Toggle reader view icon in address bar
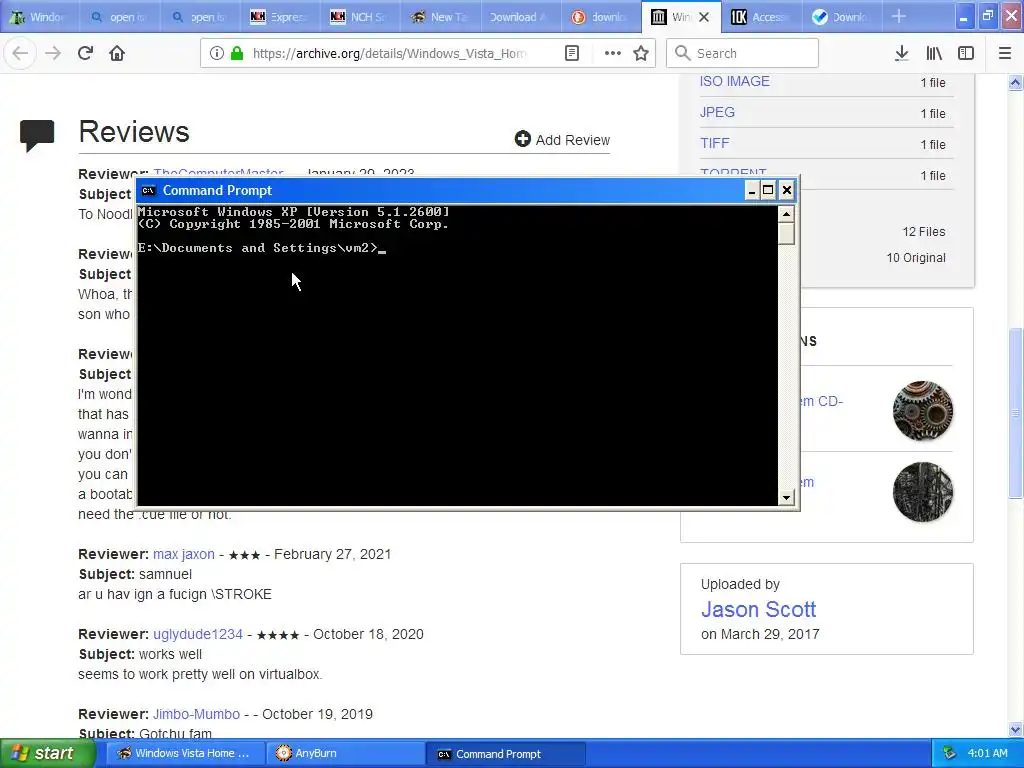 [x=572, y=54]
